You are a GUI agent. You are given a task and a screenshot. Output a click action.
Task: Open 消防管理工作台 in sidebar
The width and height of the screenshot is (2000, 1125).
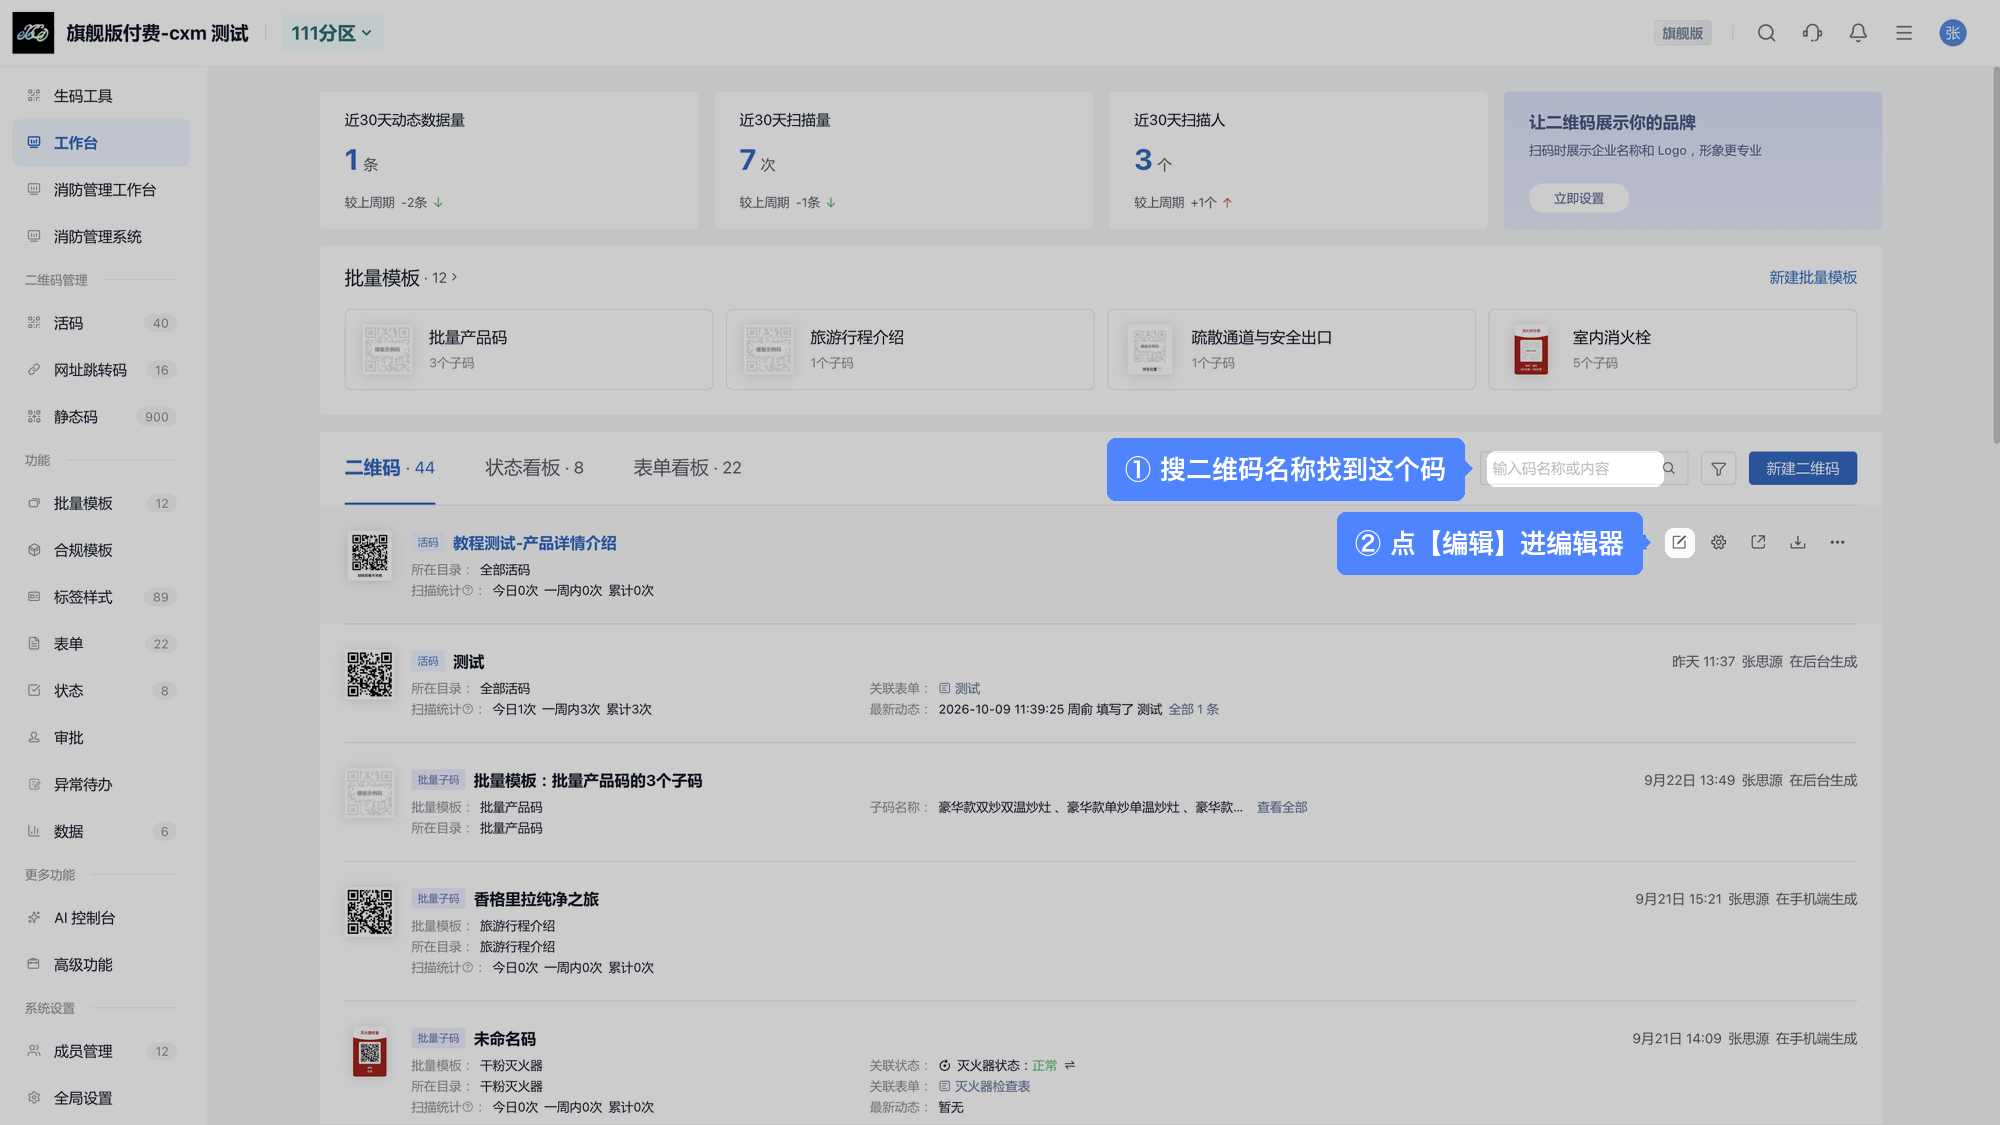coord(100,190)
